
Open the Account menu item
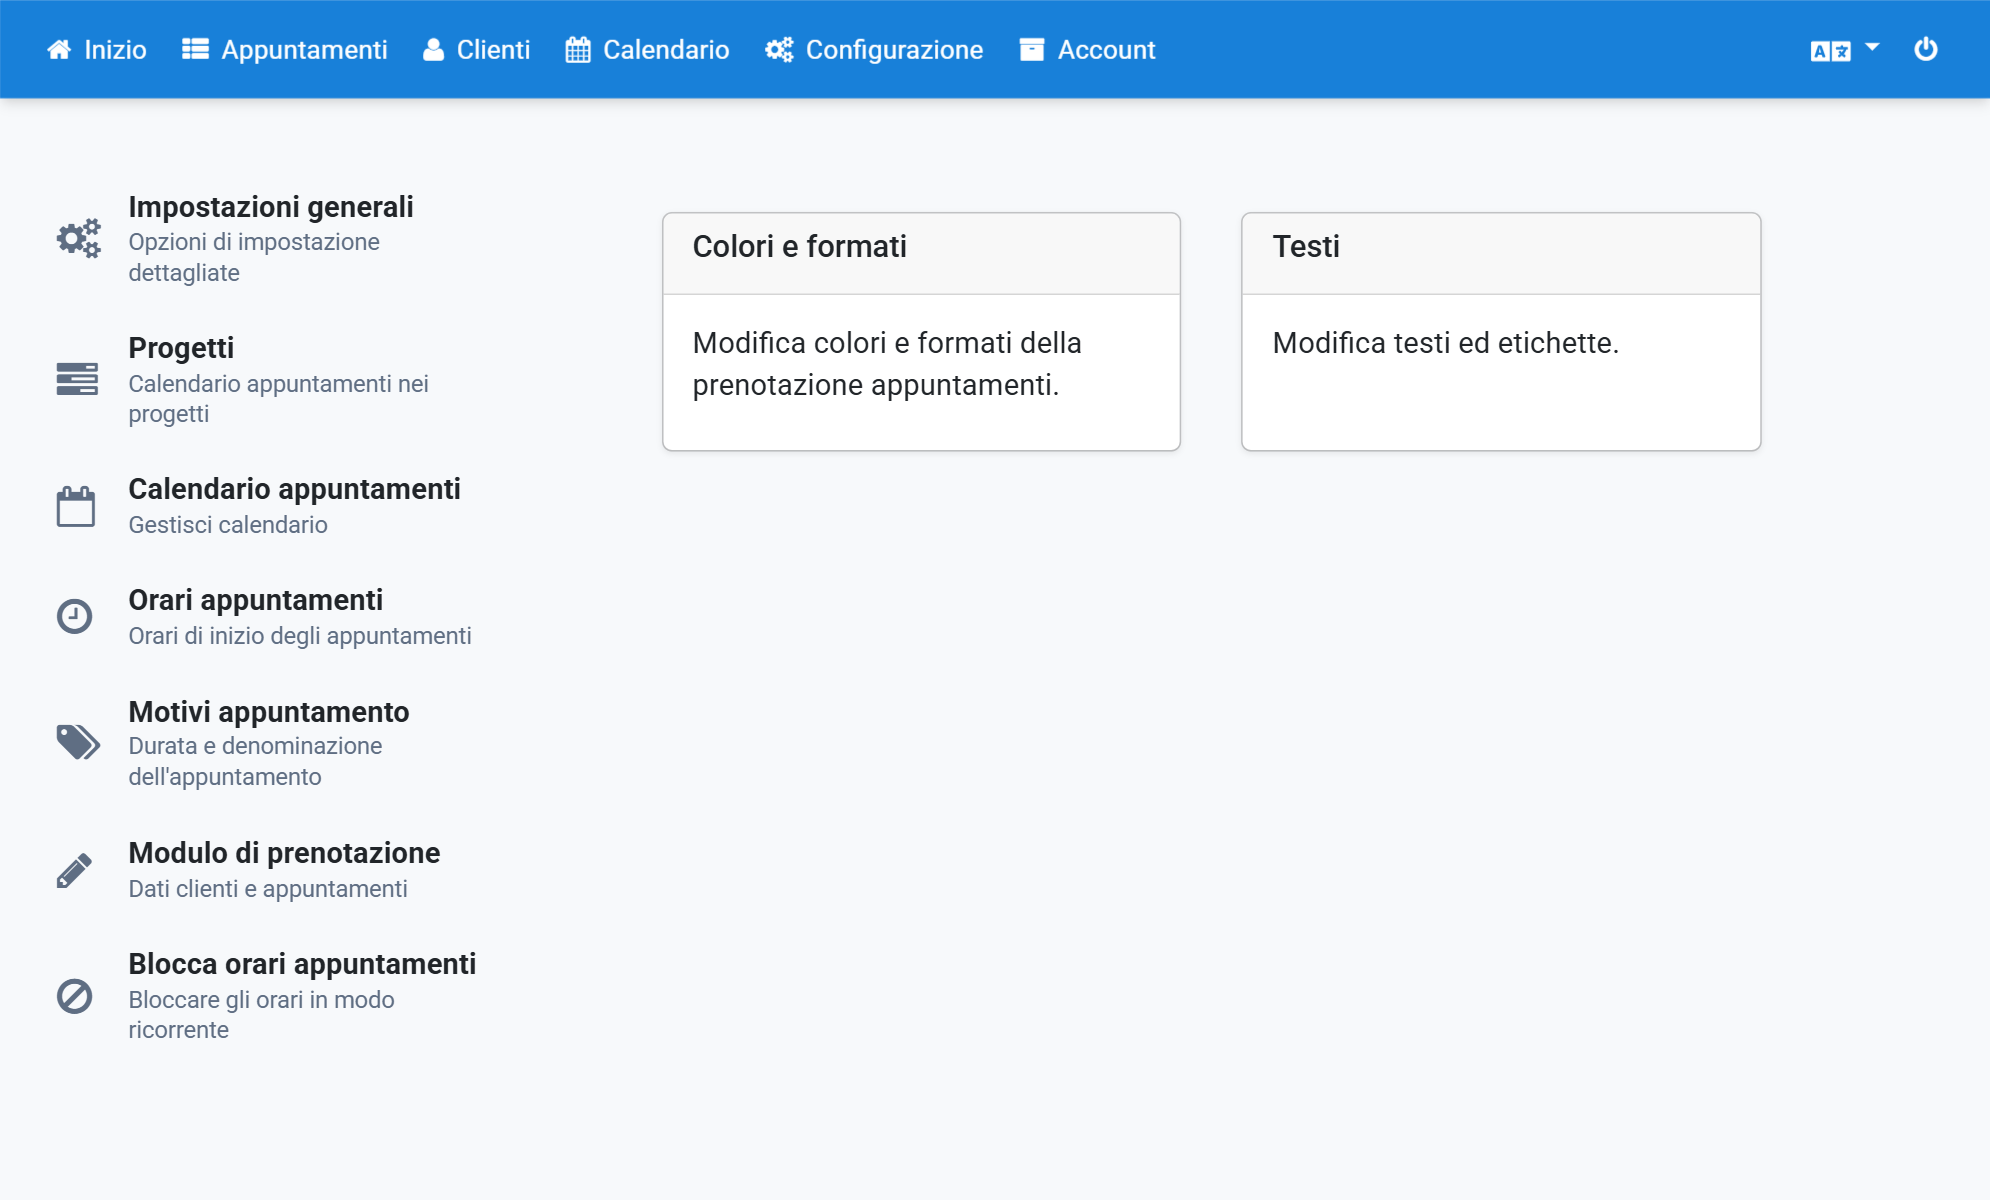coord(1087,50)
